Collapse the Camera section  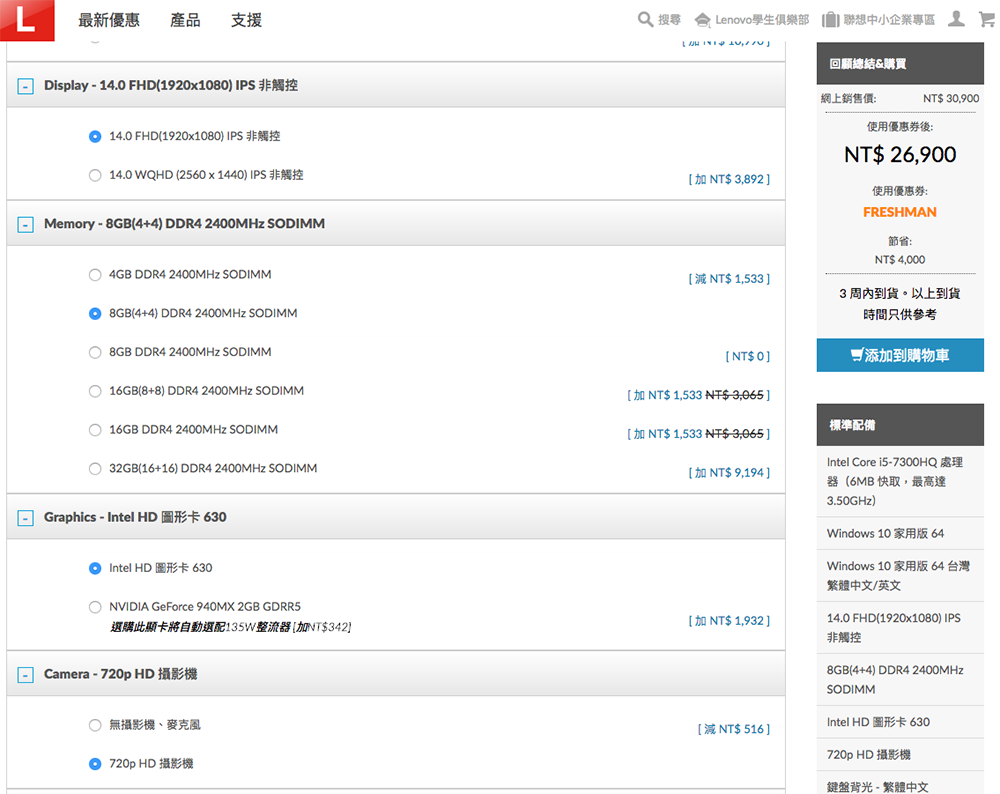click(x=26, y=675)
